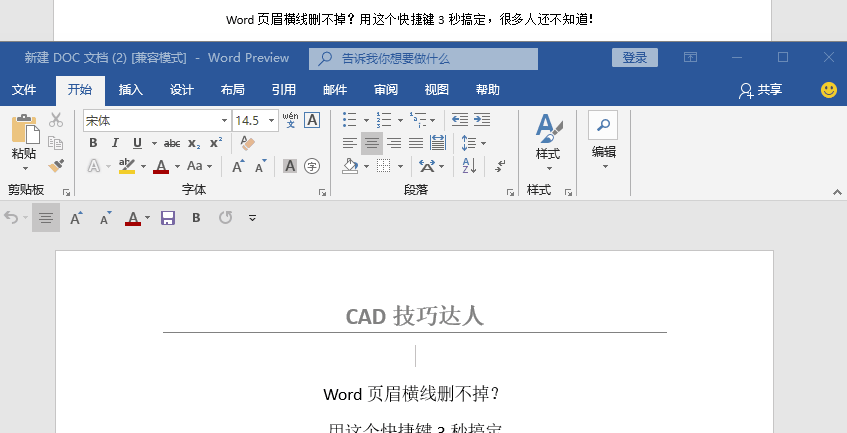Click the Cut scissors icon
The height and width of the screenshot is (433, 847).
tap(56, 120)
